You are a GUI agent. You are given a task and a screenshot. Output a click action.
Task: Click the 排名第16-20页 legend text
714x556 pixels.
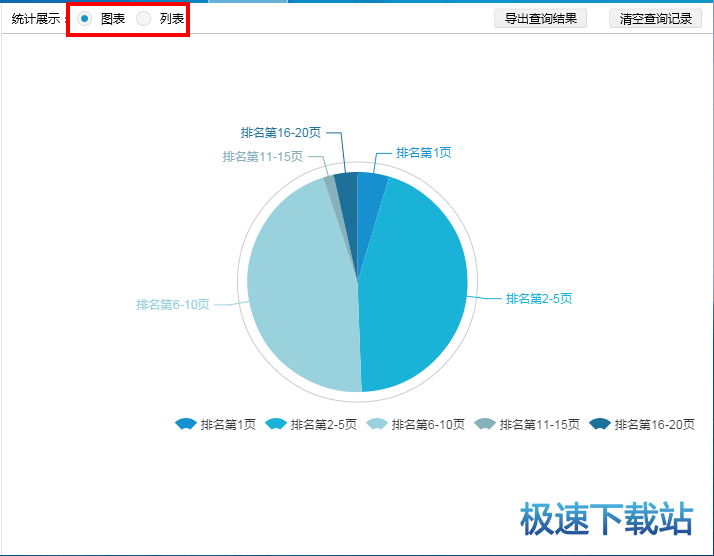pos(655,424)
